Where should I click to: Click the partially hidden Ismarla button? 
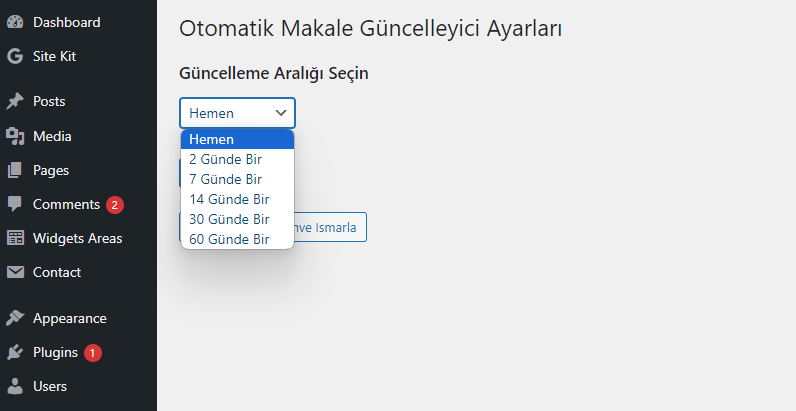[x=330, y=227]
